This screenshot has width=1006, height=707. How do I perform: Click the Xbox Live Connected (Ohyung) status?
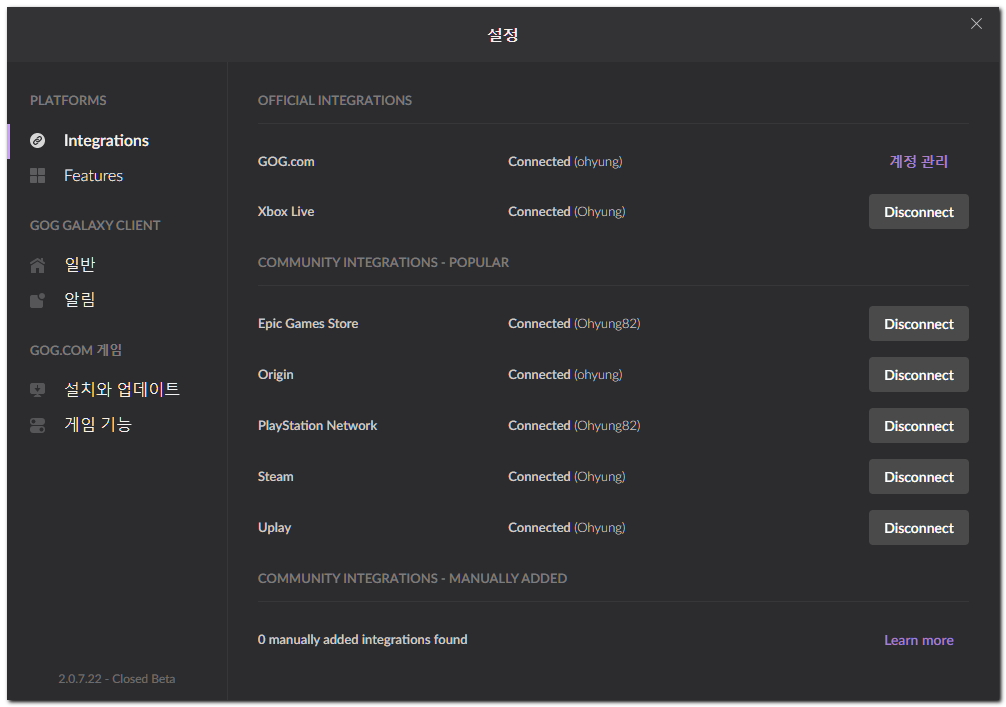point(567,212)
